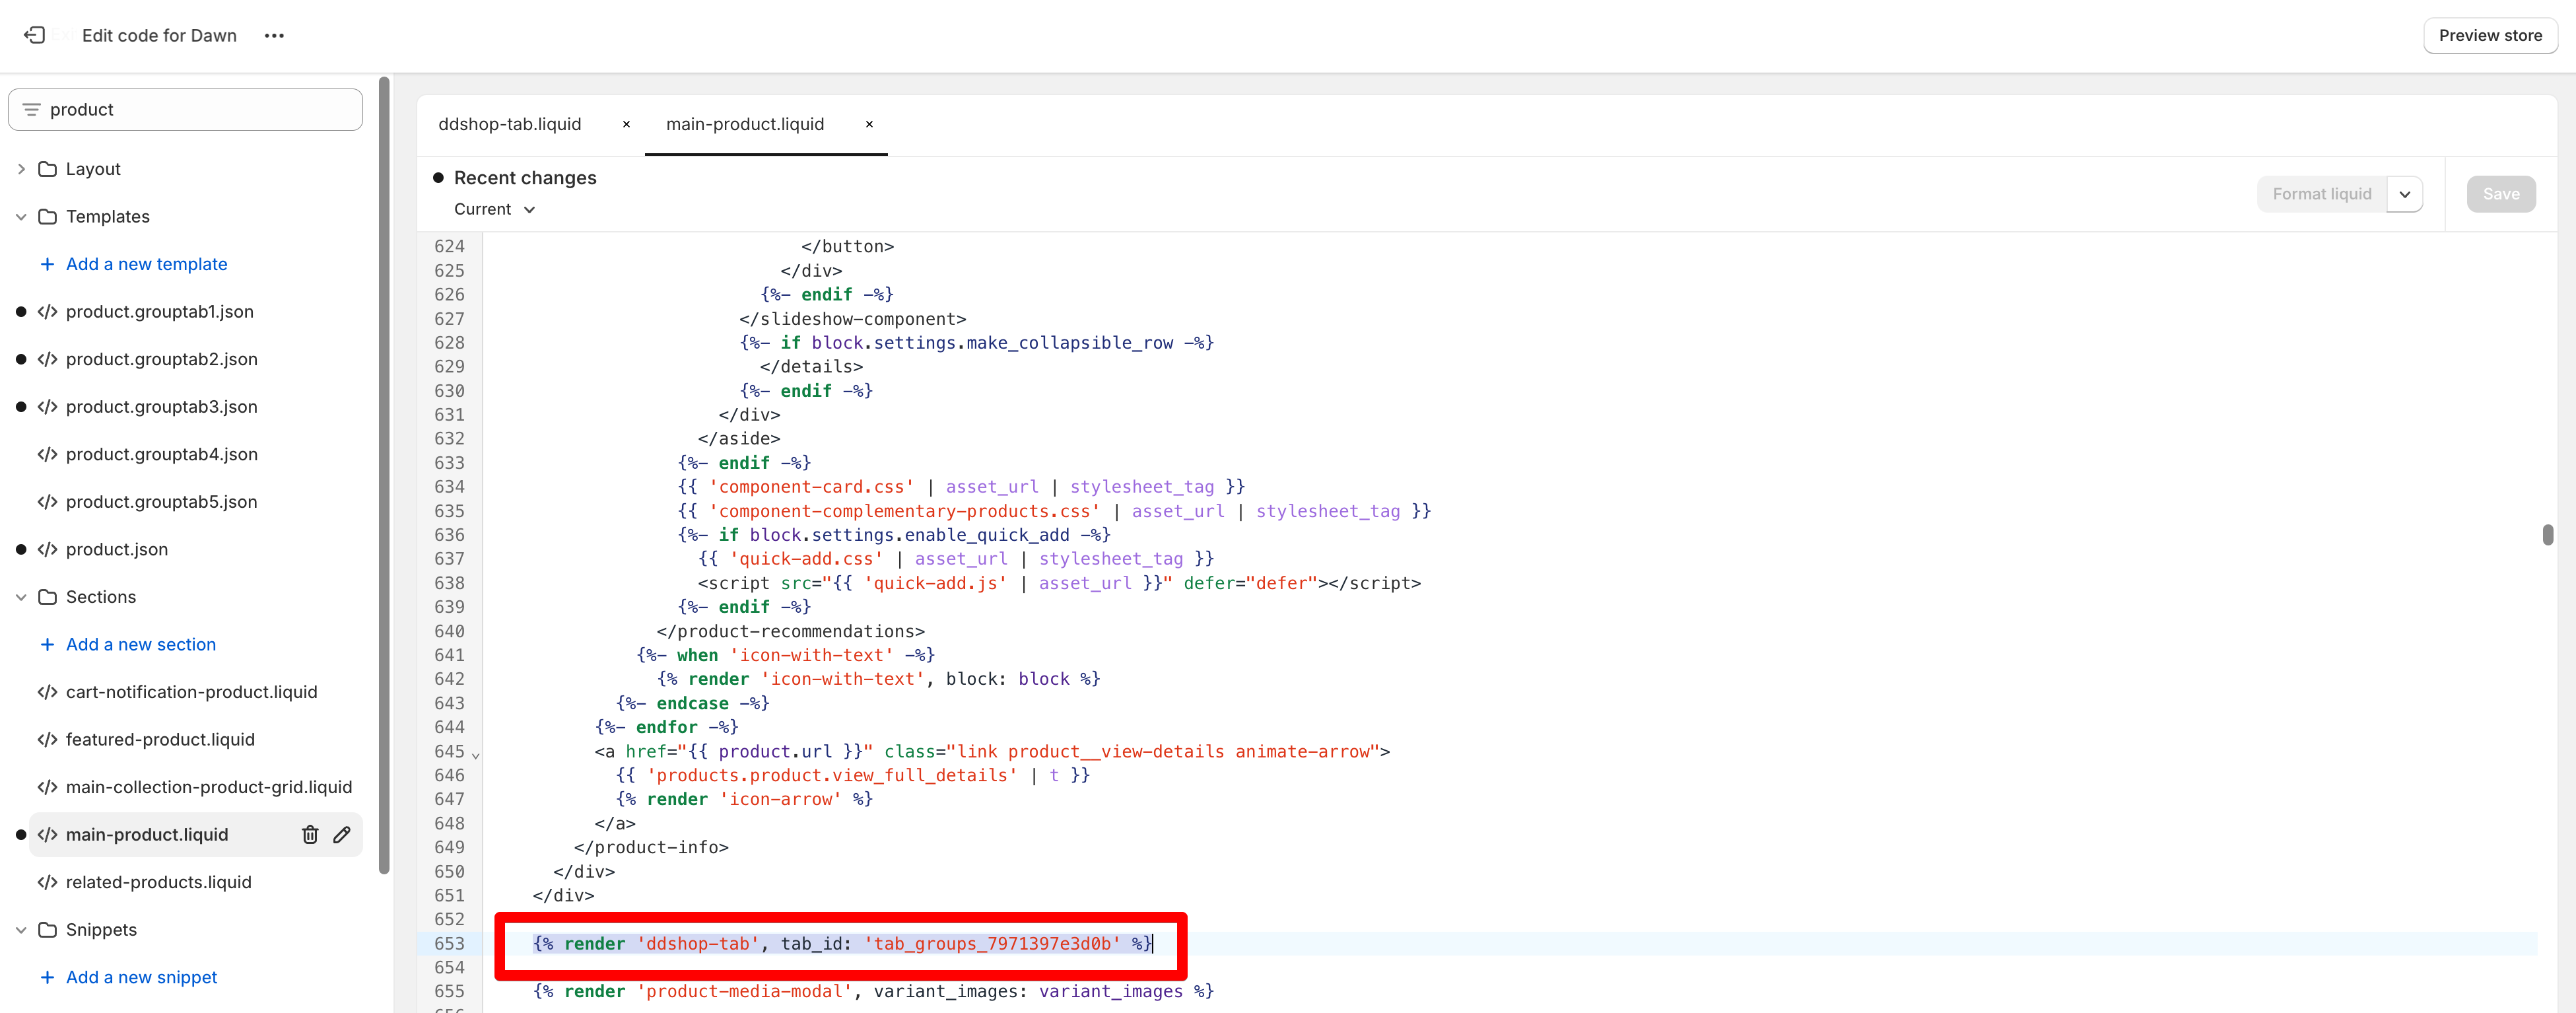Click the Sections folder icon
This screenshot has height=1013, width=2576.
[x=47, y=597]
